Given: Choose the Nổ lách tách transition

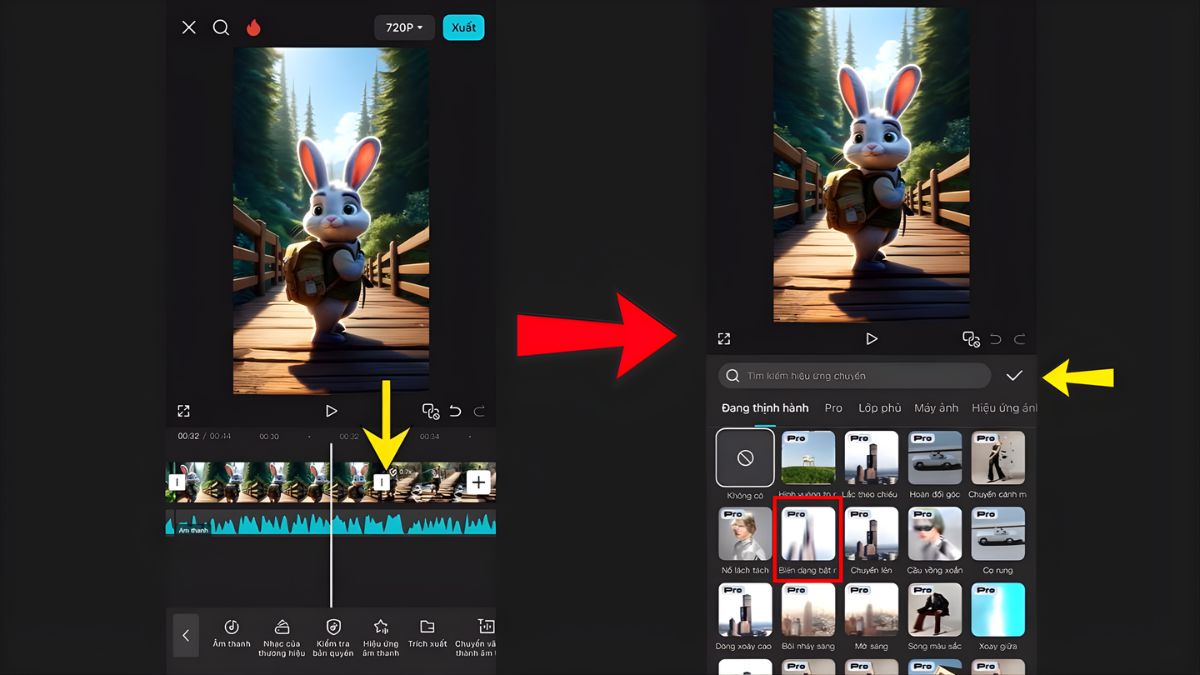Looking at the screenshot, I should (x=745, y=534).
